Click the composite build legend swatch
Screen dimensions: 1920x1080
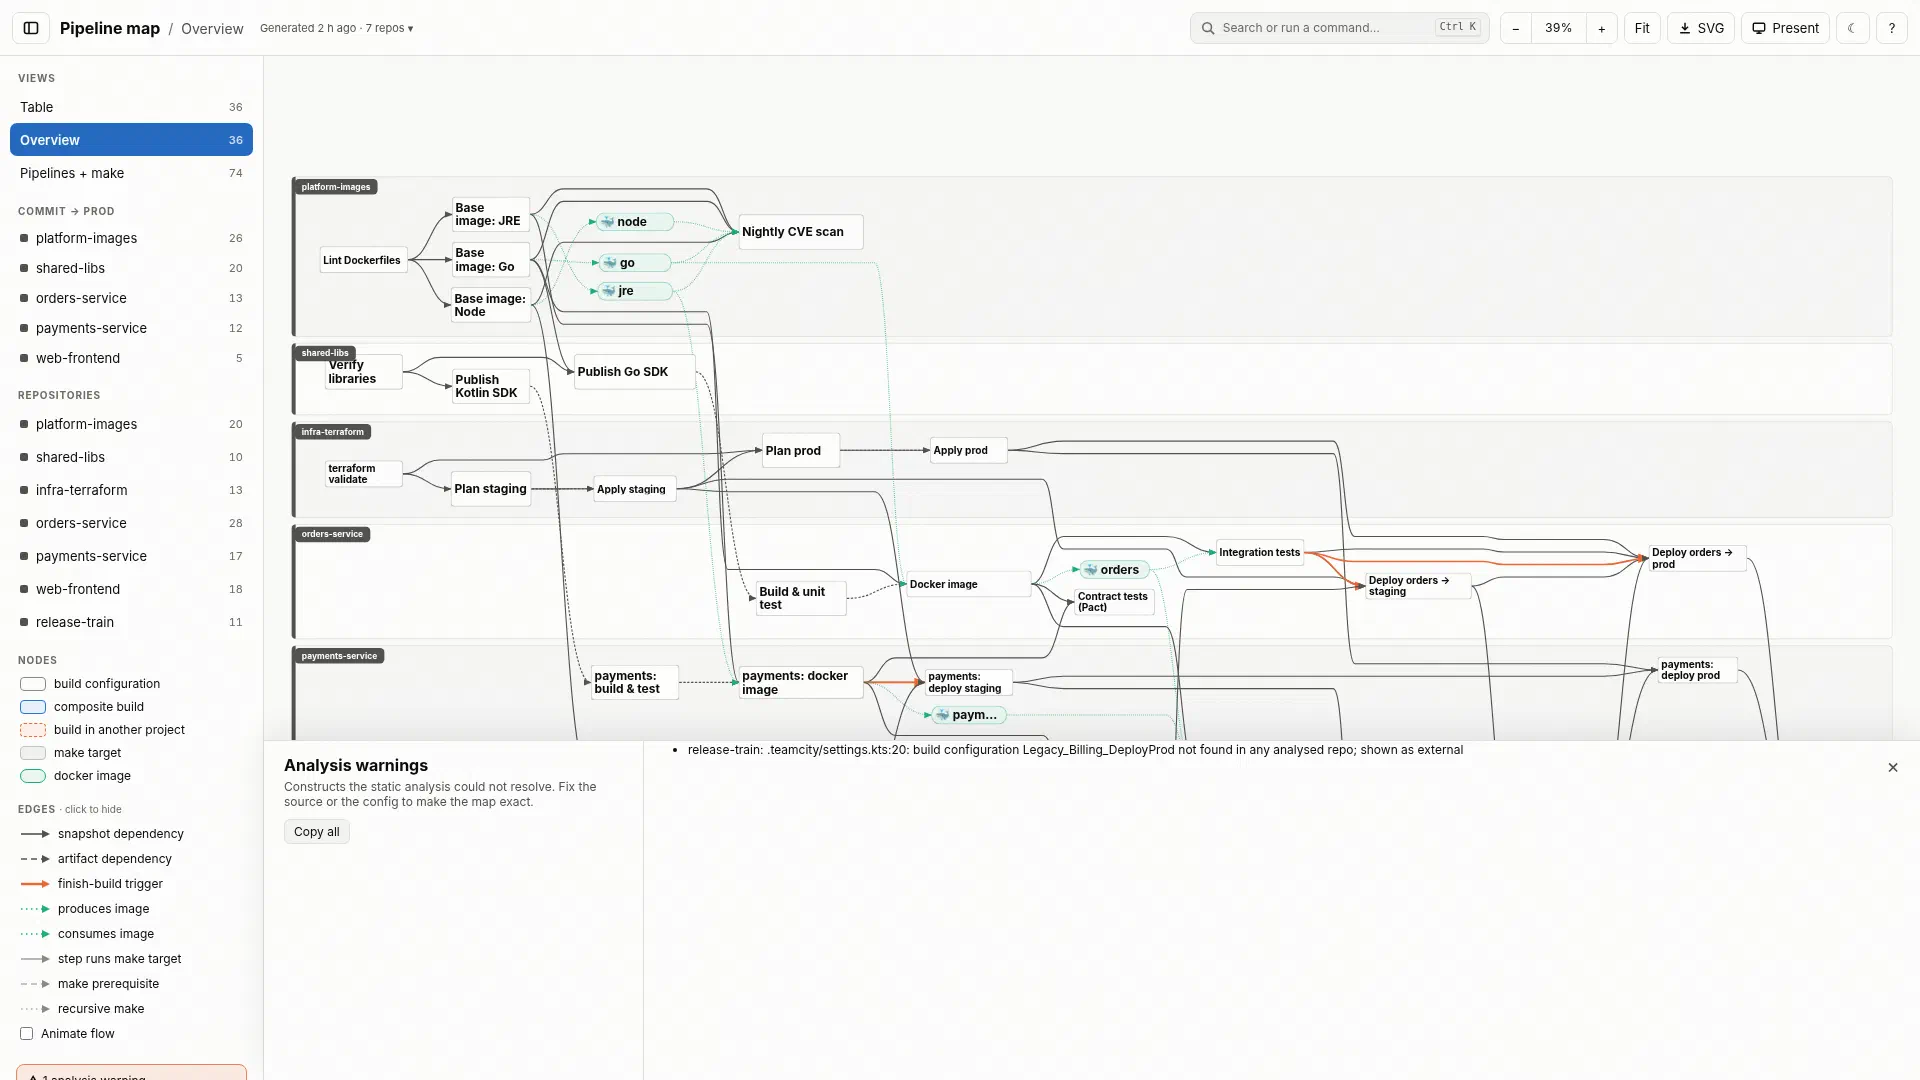(x=33, y=707)
